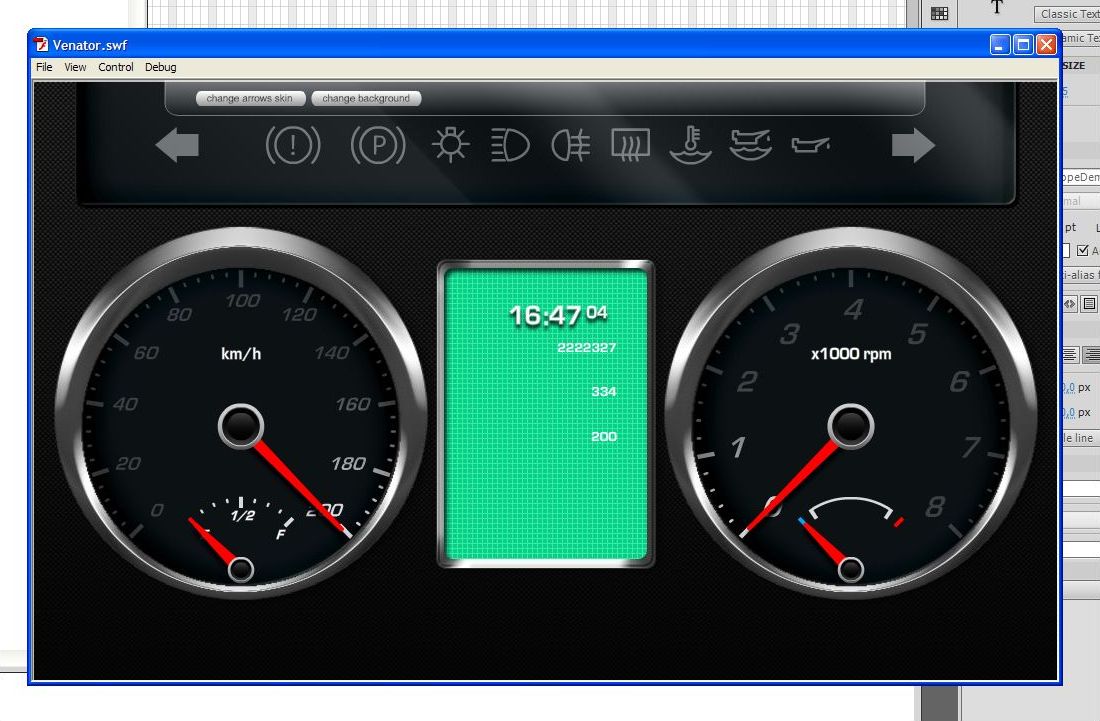Toggle the oil level warning icon
This screenshot has height=721, width=1100.
(750, 145)
